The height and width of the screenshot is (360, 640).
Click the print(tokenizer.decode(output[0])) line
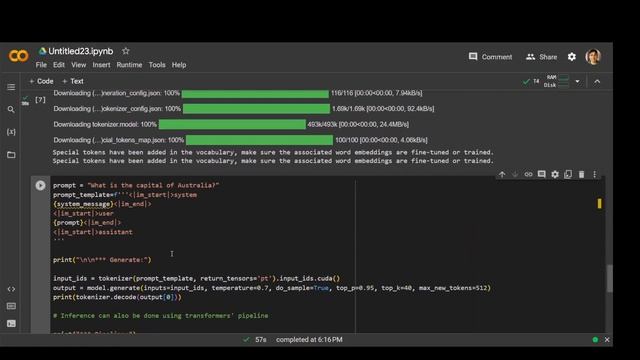pyautogui.click(x=117, y=297)
